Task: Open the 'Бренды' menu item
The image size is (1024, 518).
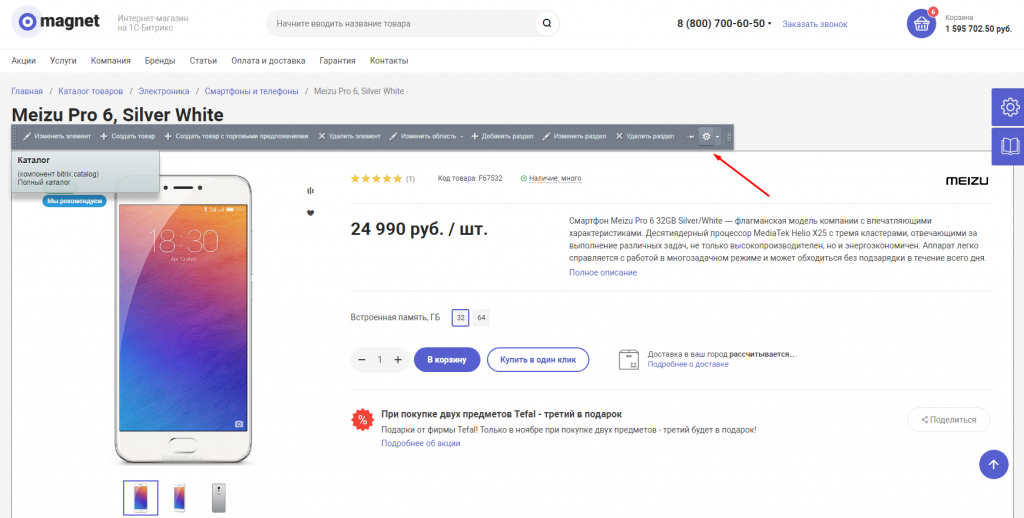Action: pyautogui.click(x=160, y=61)
